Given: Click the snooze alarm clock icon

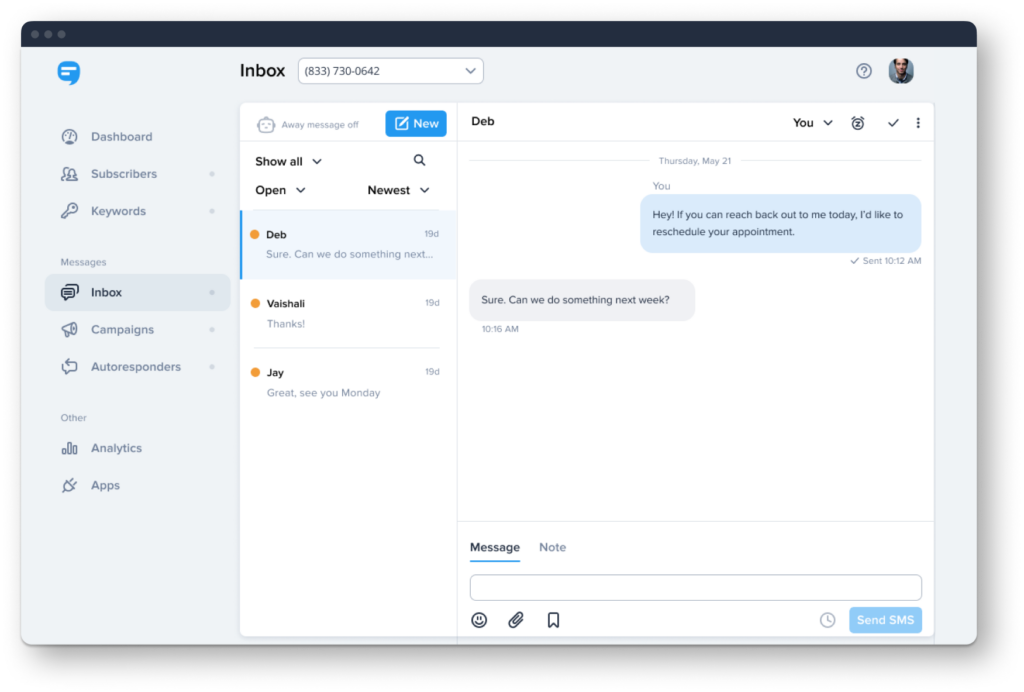Looking at the screenshot, I should coord(857,123).
